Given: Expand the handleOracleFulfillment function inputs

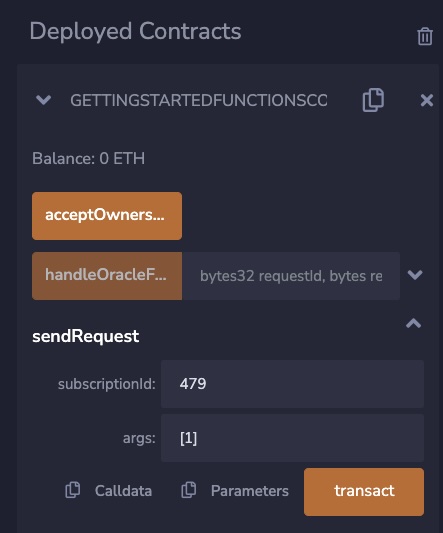Looking at the screenshot, I should (415, 275).
